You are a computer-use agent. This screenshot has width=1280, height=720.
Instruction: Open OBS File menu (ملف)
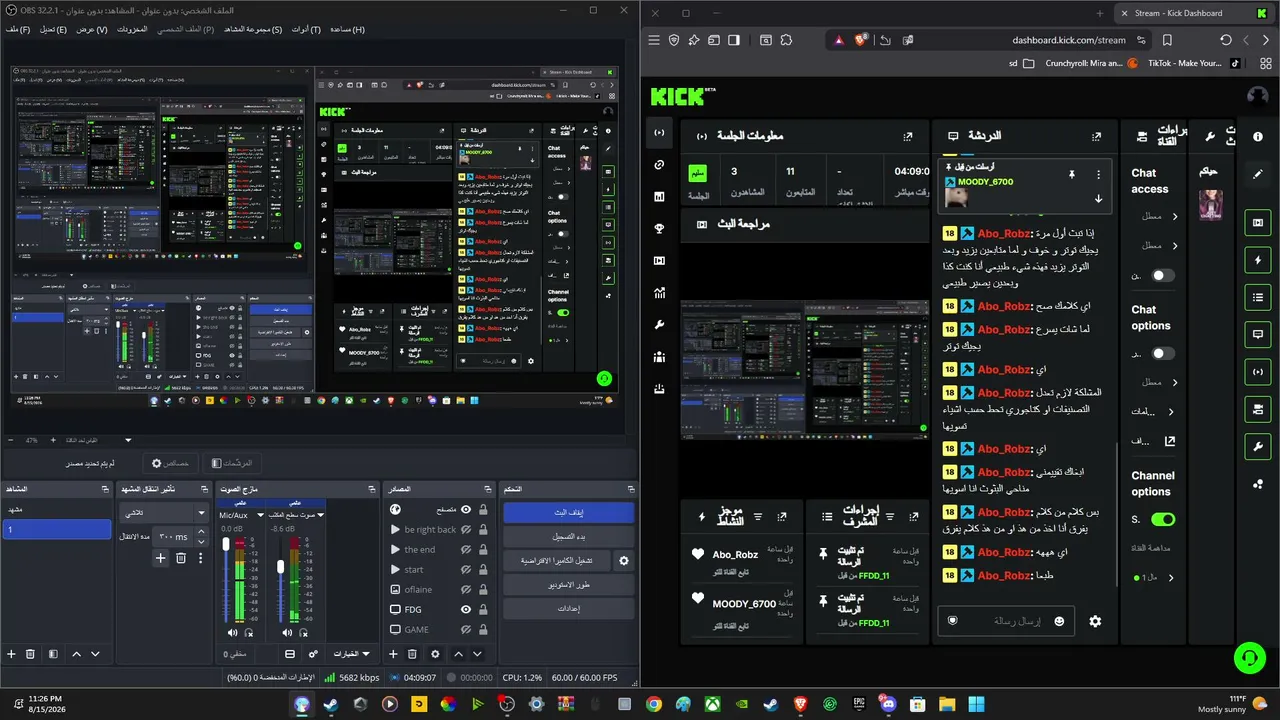[x=18, y=29]
